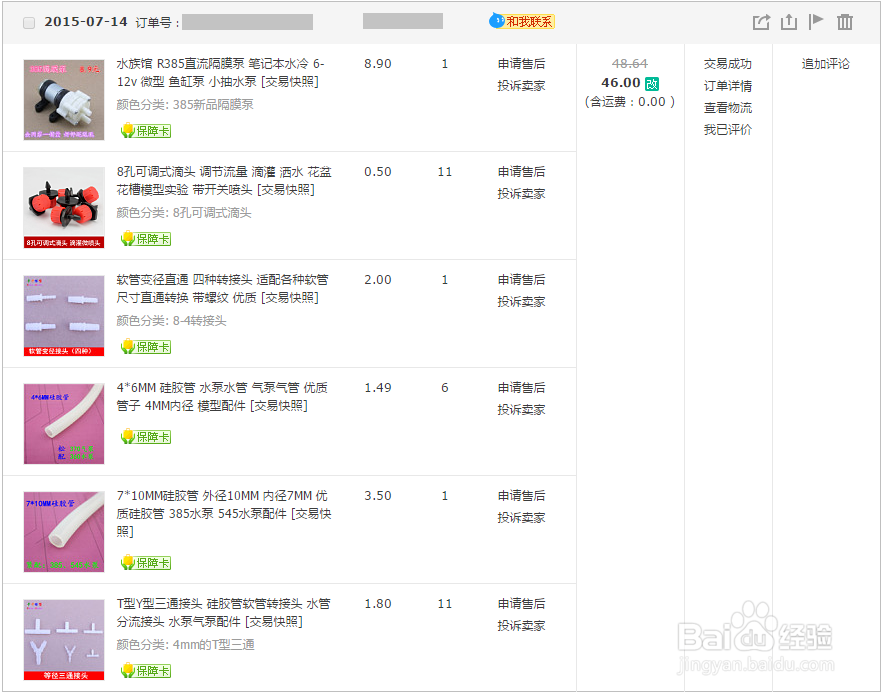
Task: Click 保障卡 badge under 7*10MM硅胶管 item
Action: pos(146,563)
